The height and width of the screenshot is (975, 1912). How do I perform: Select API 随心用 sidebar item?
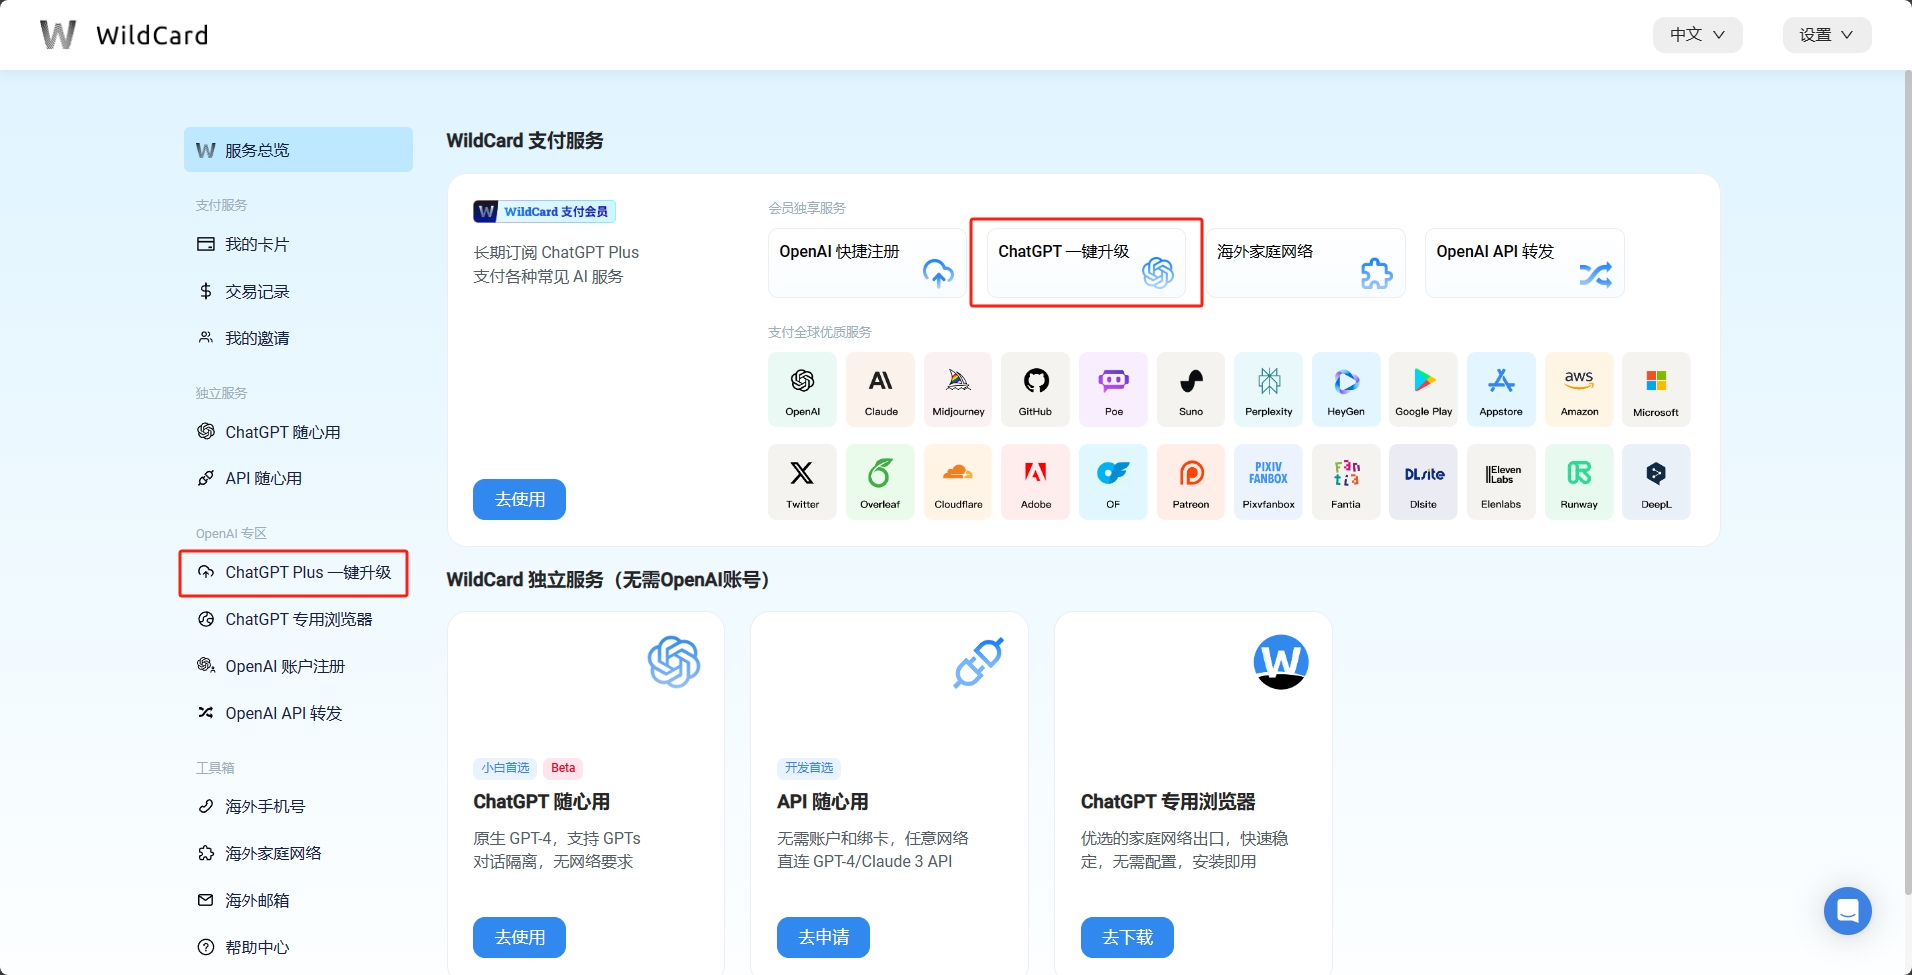point(298,478)
